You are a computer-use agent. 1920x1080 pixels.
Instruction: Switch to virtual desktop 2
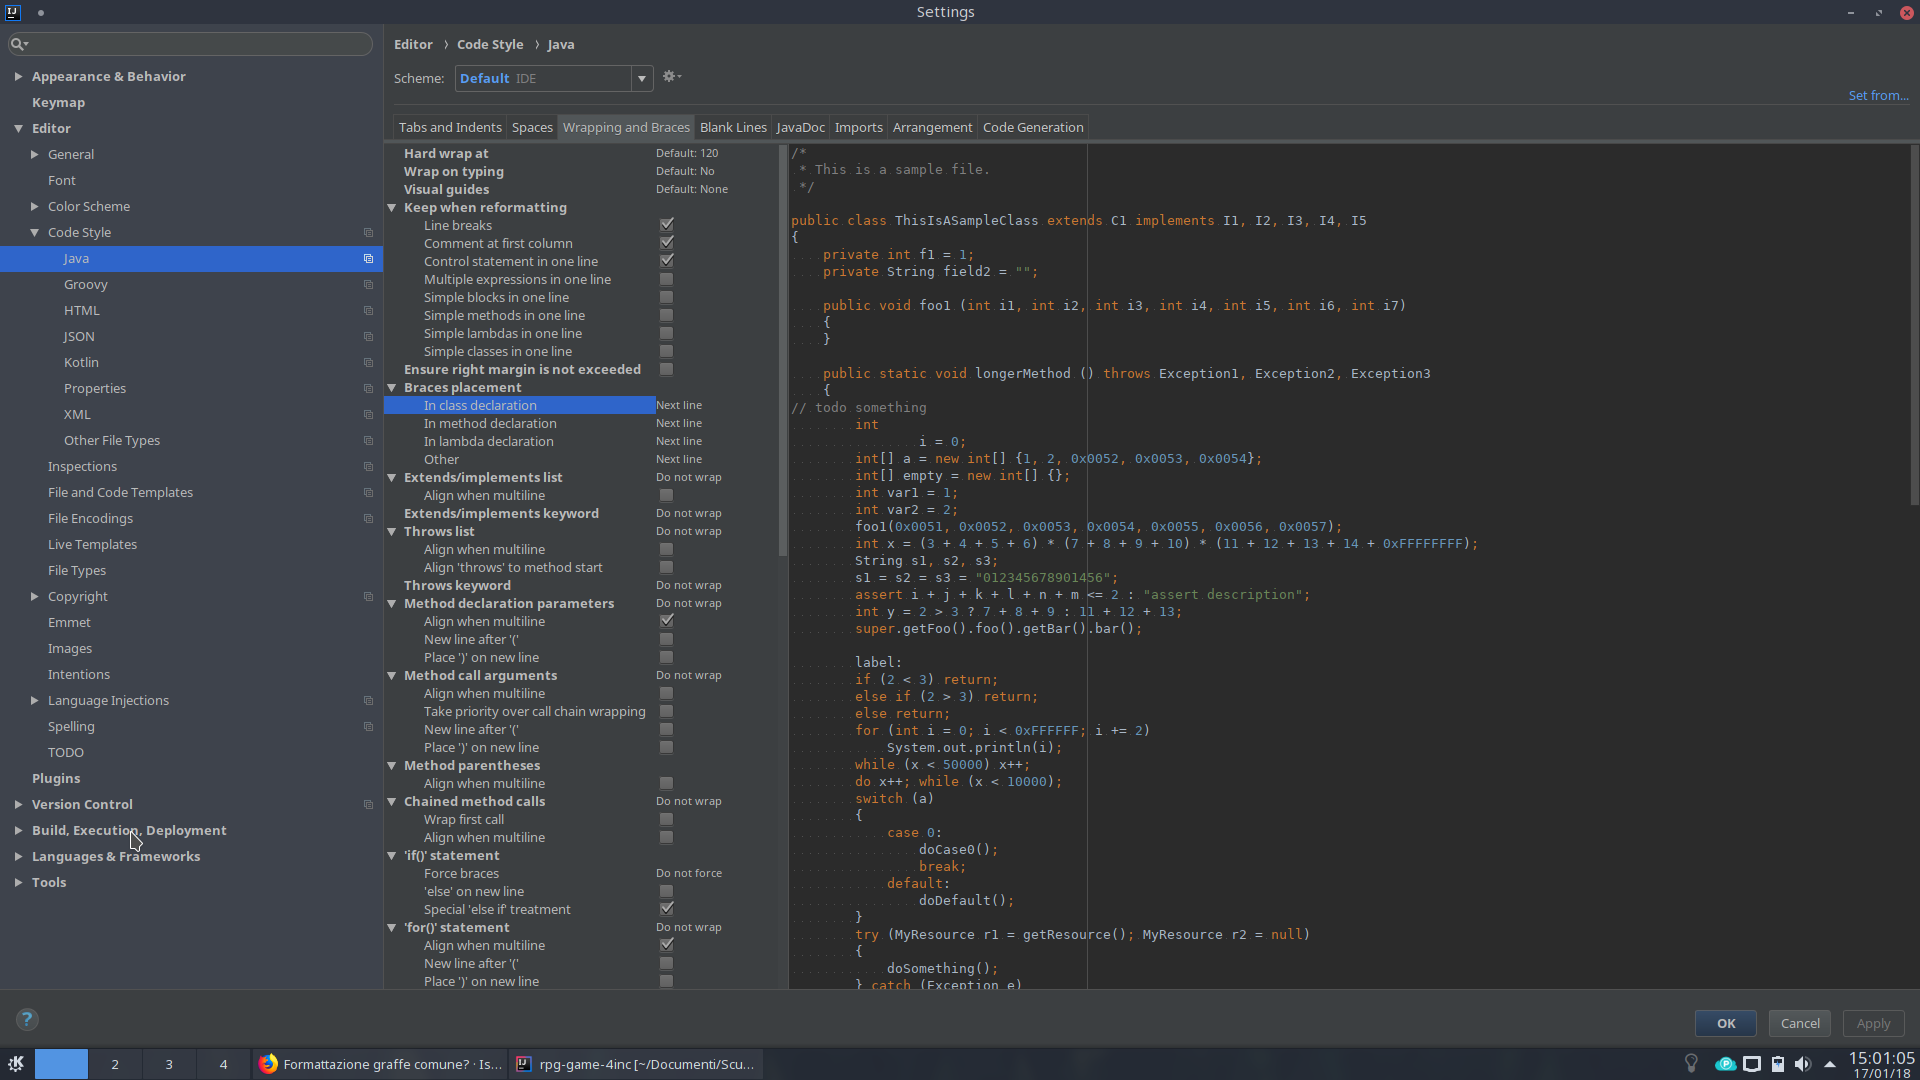115,1064
